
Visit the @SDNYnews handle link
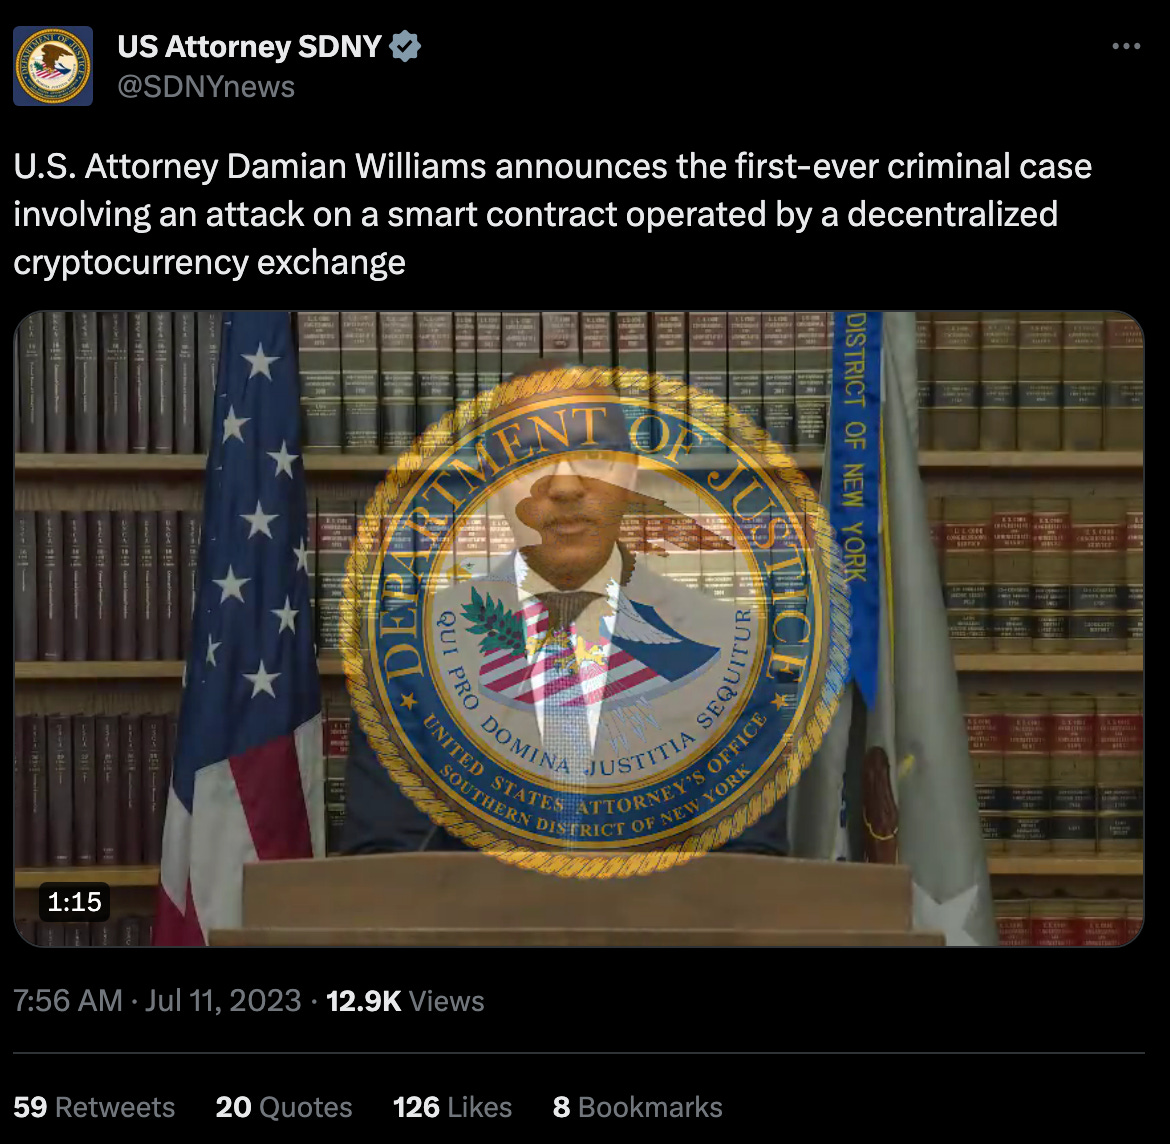click(206, 87)
